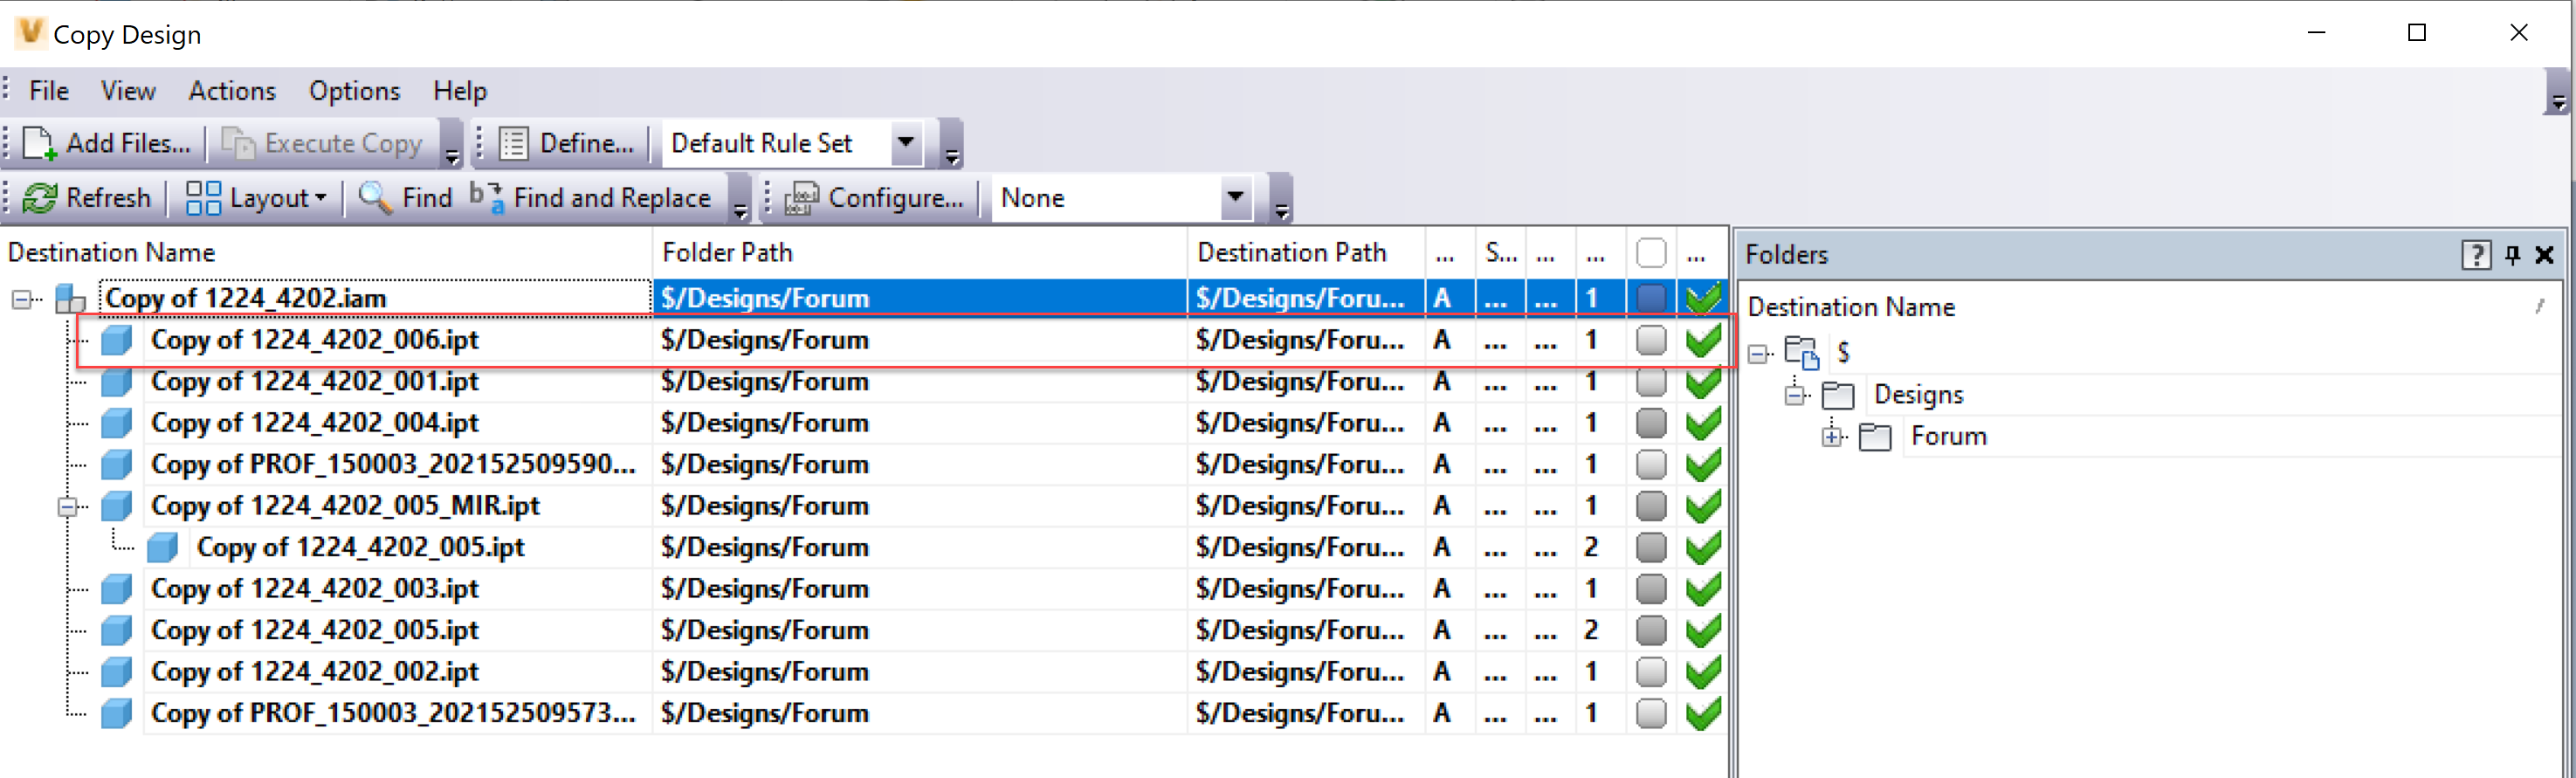Viewport: 2576px width, 778px height.
Task: Open the Options menu
Action: pyautogui.click(x=354, y=91)
